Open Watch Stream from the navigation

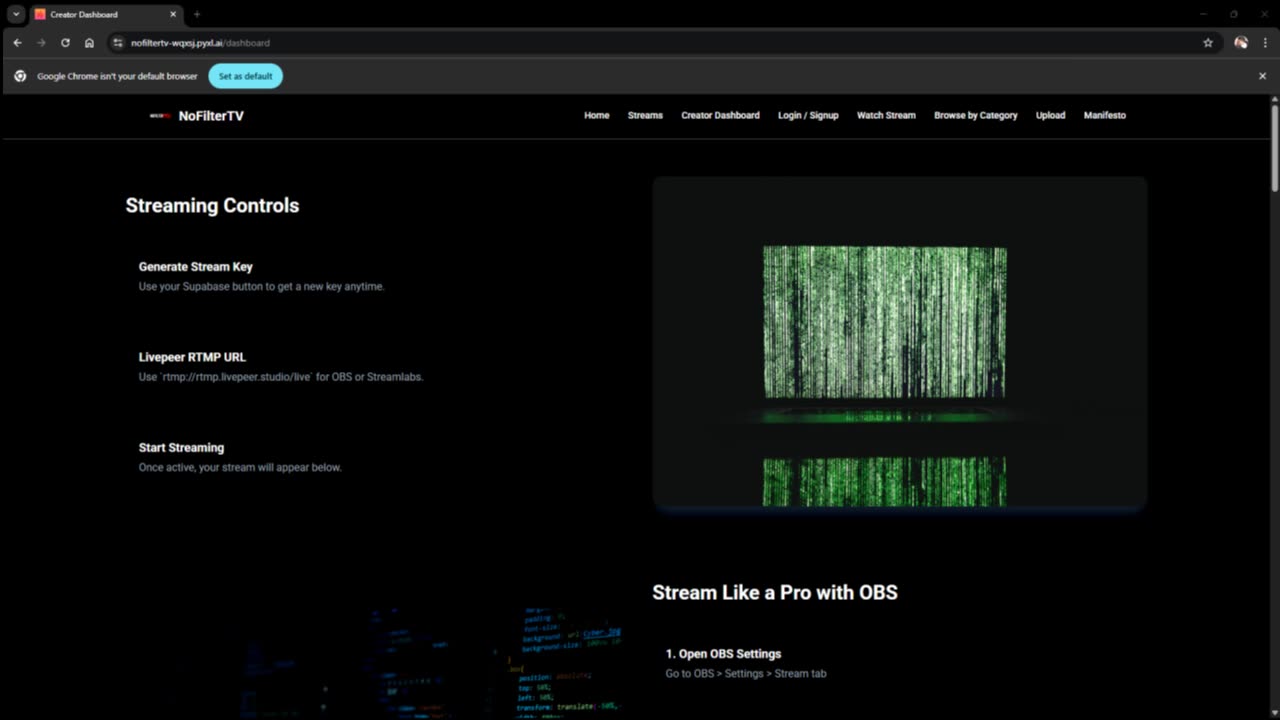(x=886, y=115)
